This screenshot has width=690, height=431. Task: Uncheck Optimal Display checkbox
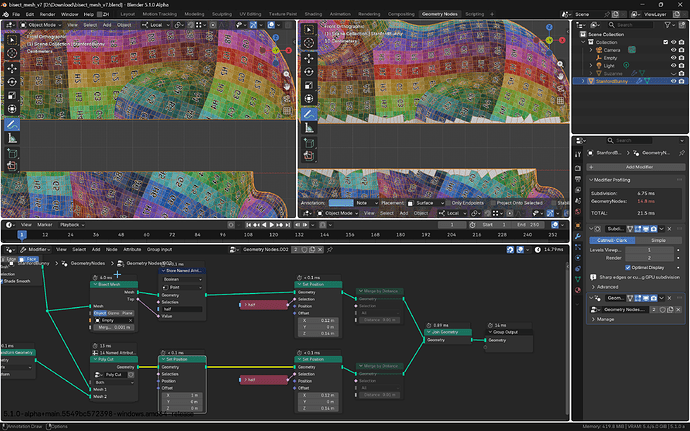pyautogui.click(x=628, y=268)
